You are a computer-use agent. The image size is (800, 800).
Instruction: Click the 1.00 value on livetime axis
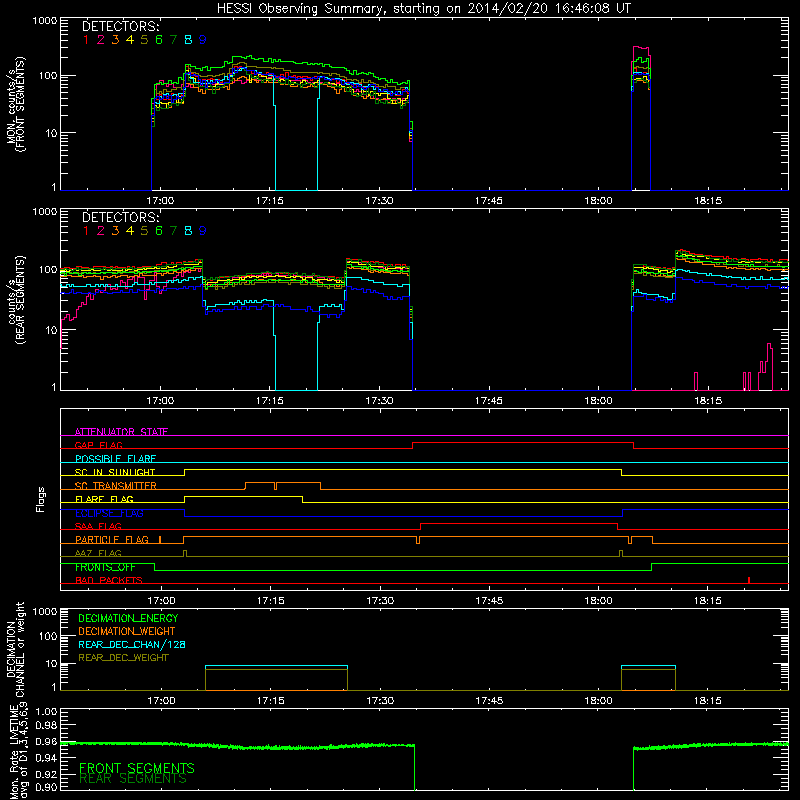(47, 711)
